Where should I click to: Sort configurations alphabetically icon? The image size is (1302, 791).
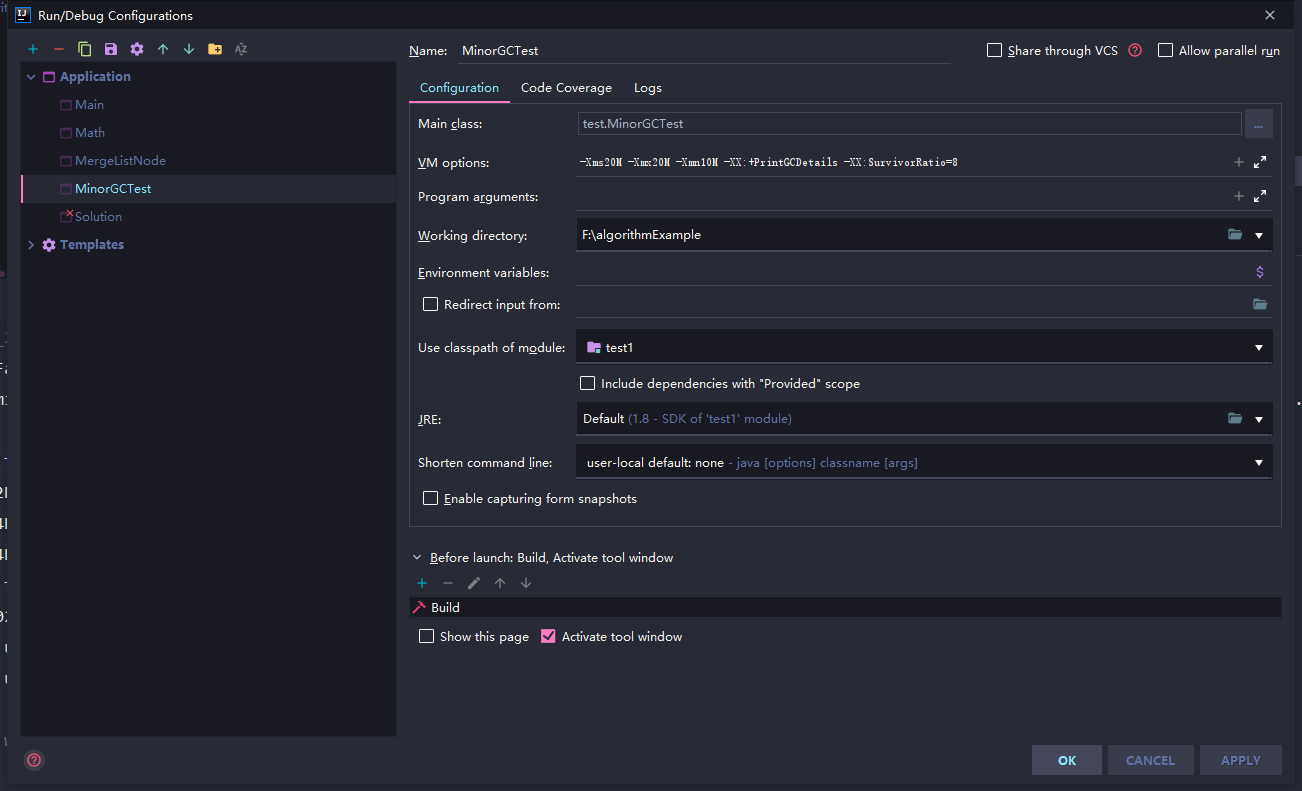(x=241, y=49)
